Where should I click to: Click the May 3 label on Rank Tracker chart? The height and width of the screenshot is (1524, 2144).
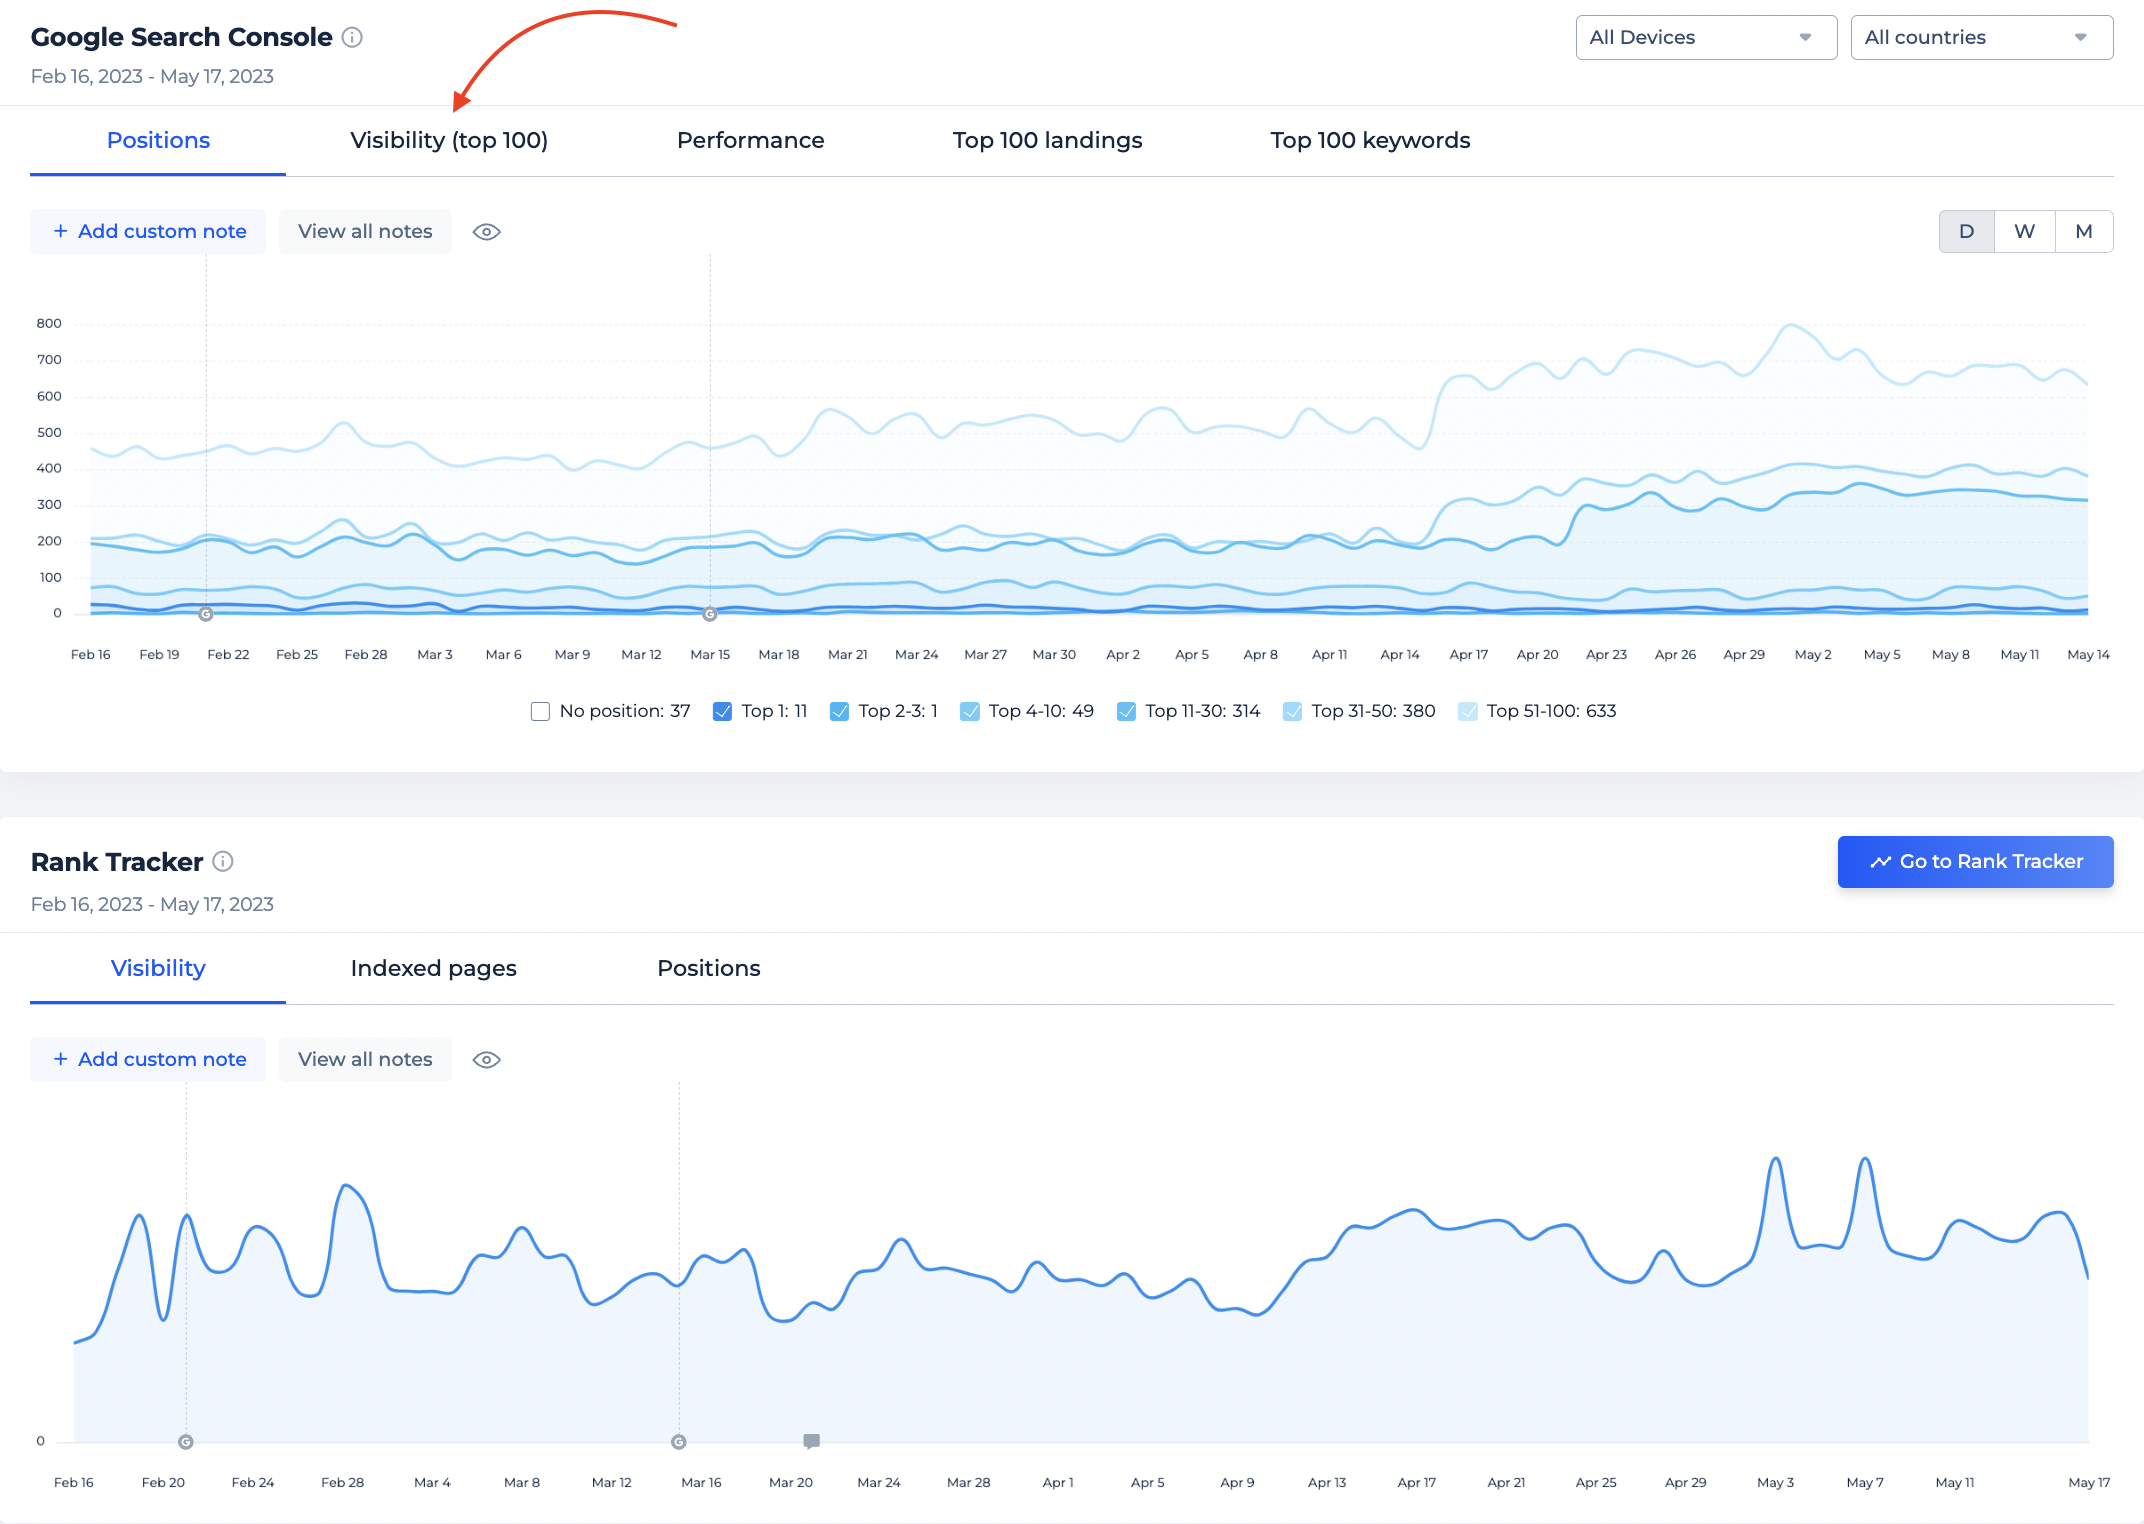click(1775, 1482)
